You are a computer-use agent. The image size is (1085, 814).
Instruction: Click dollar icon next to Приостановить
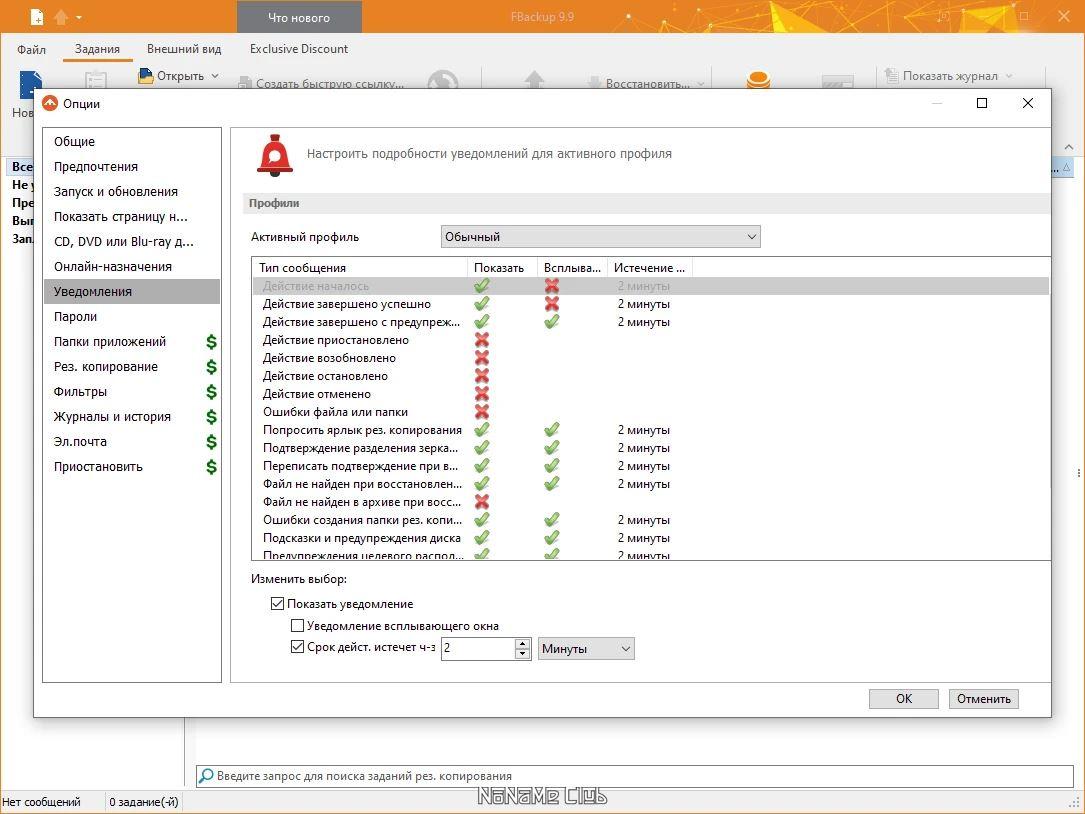click(x=212, y=467)
